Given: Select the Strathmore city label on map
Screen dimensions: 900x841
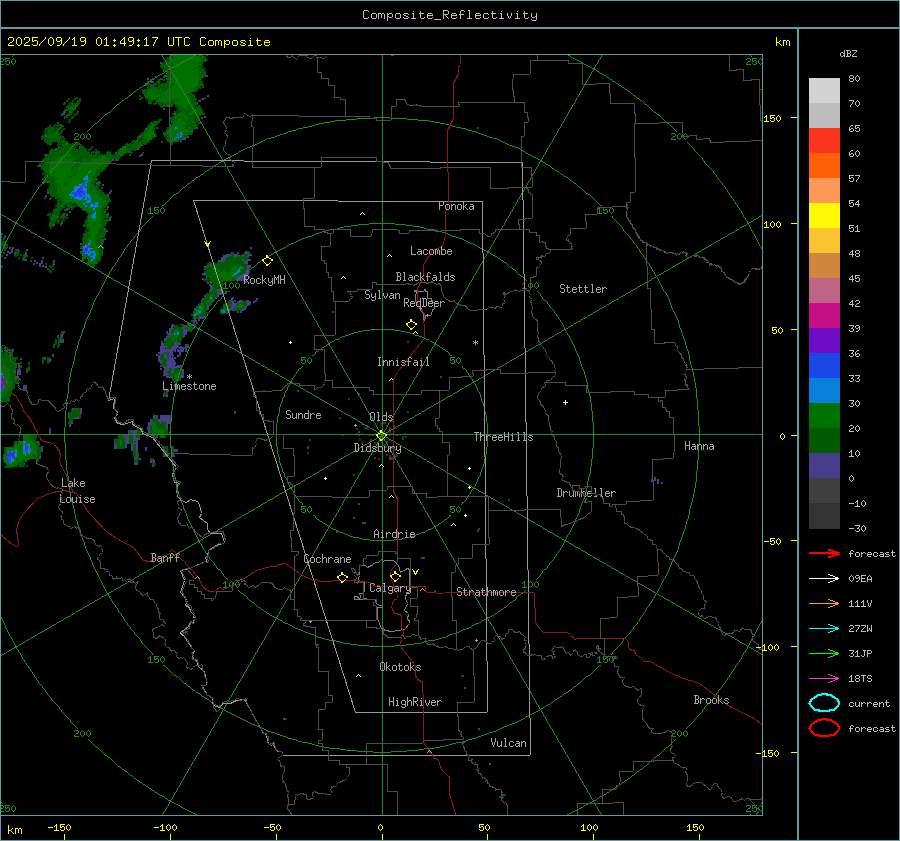Looking at the screenshot, I should click(486, 592).
